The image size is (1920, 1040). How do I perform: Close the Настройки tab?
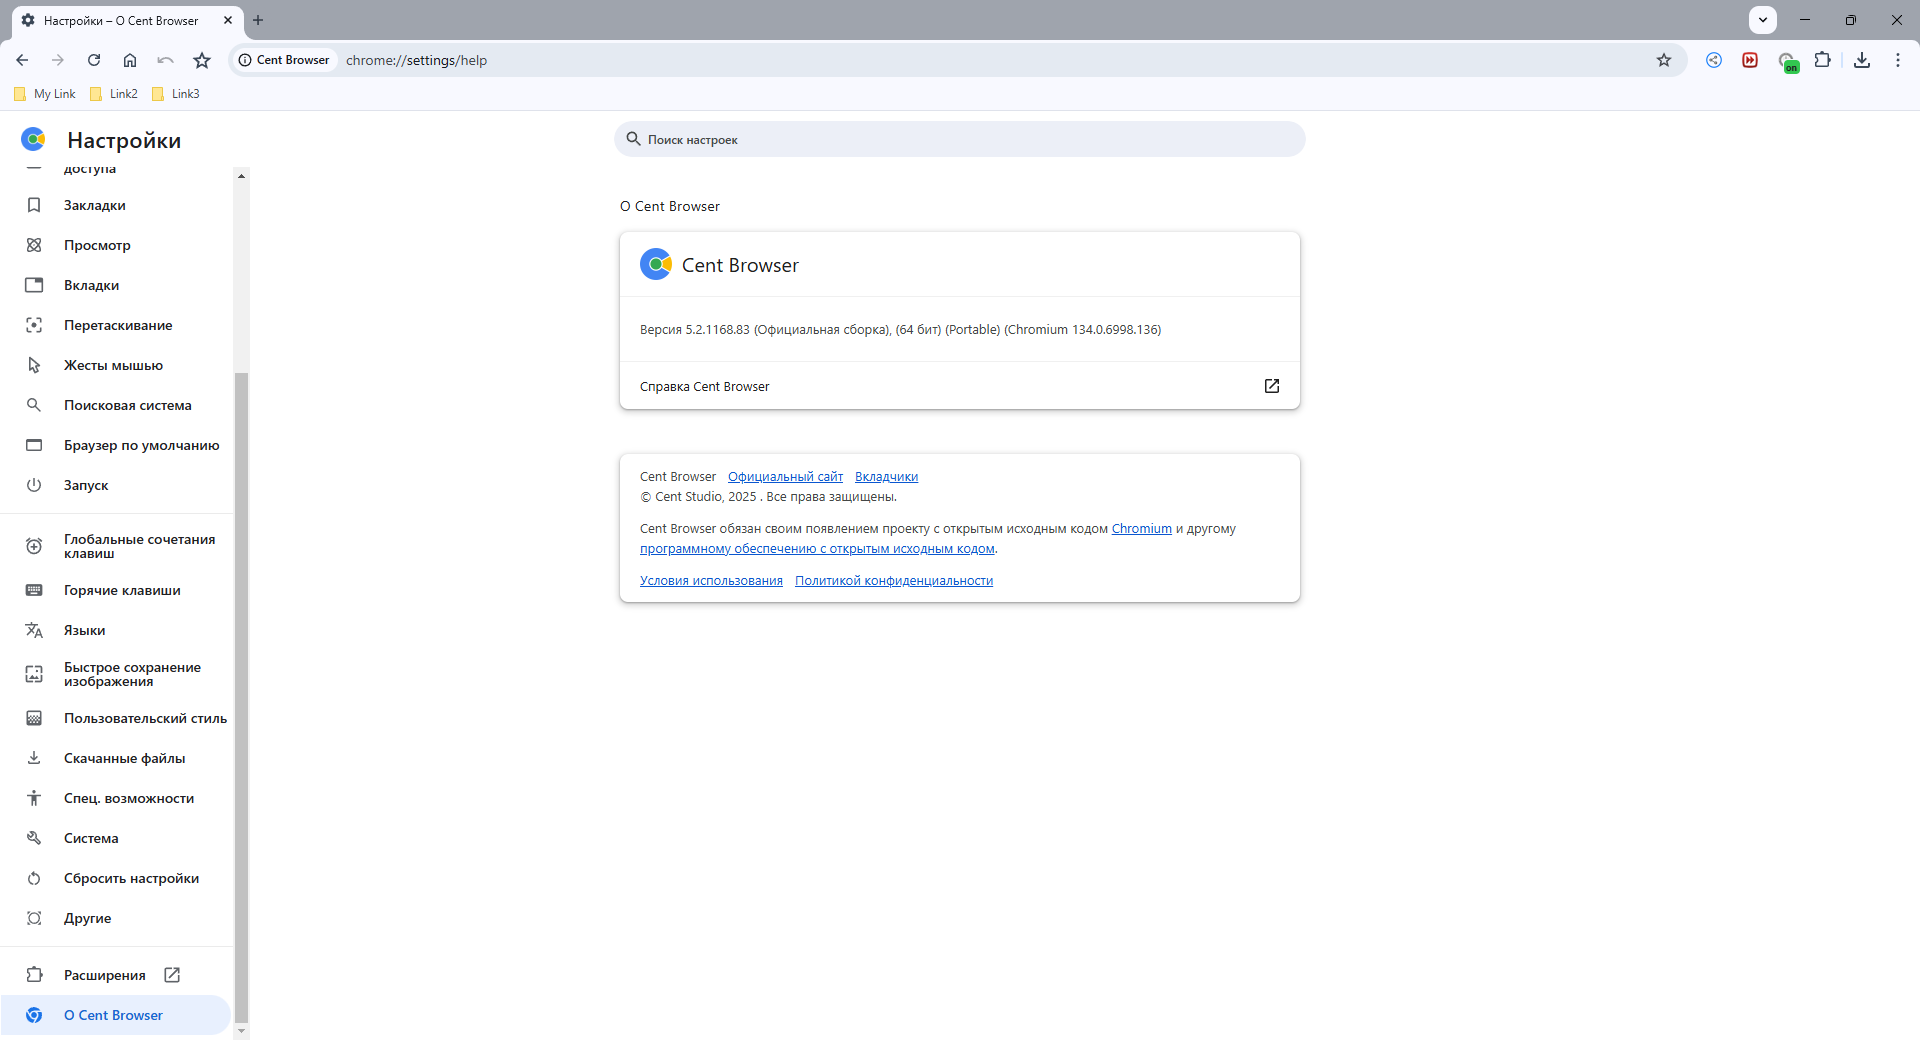tap(228, 20)
